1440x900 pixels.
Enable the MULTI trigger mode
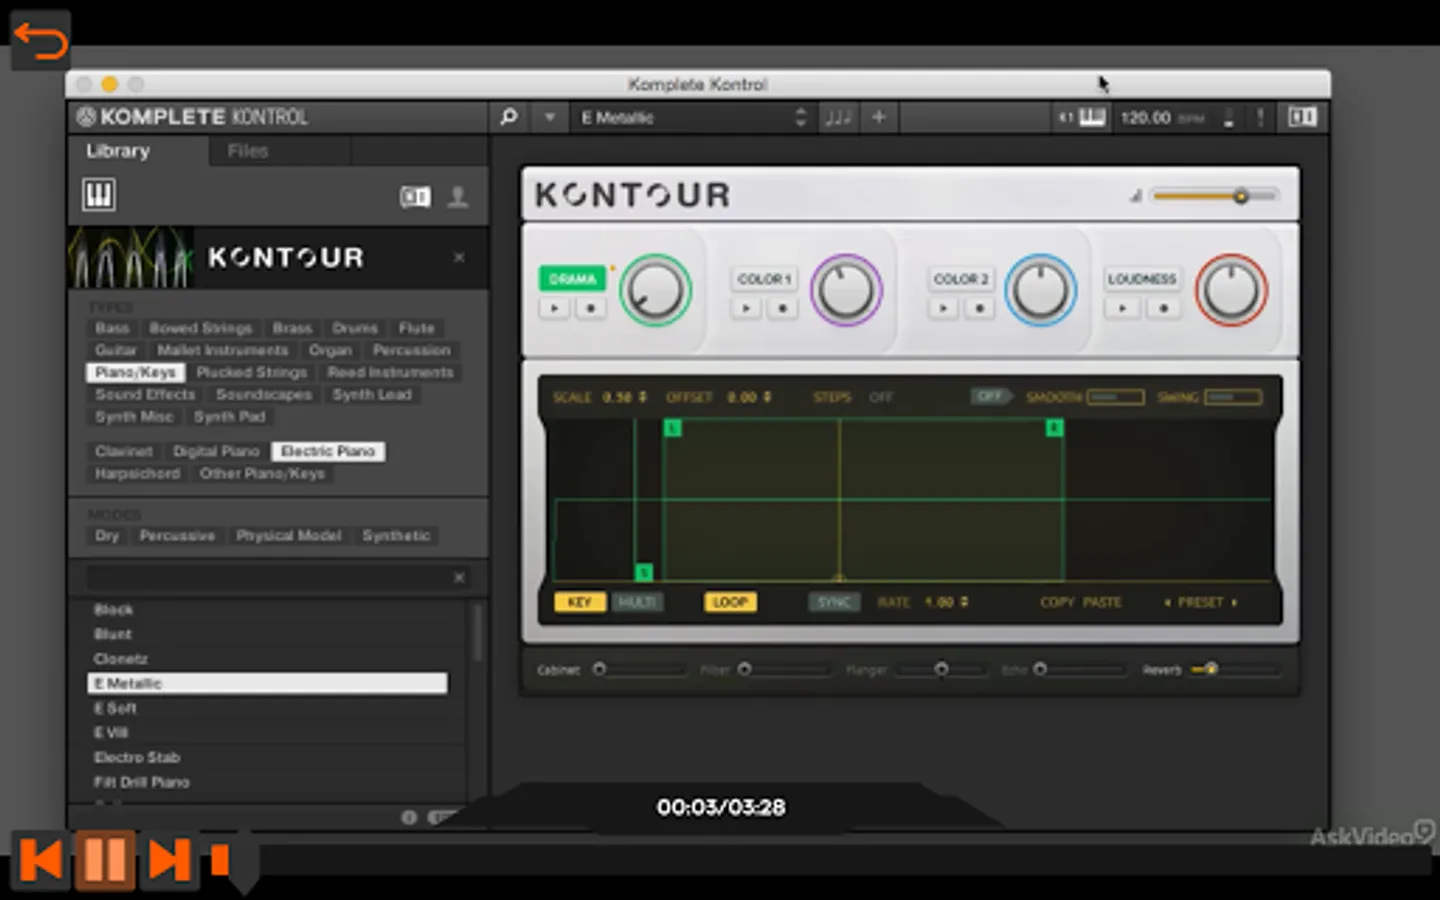pyautogui.click(x=636, y=602)
